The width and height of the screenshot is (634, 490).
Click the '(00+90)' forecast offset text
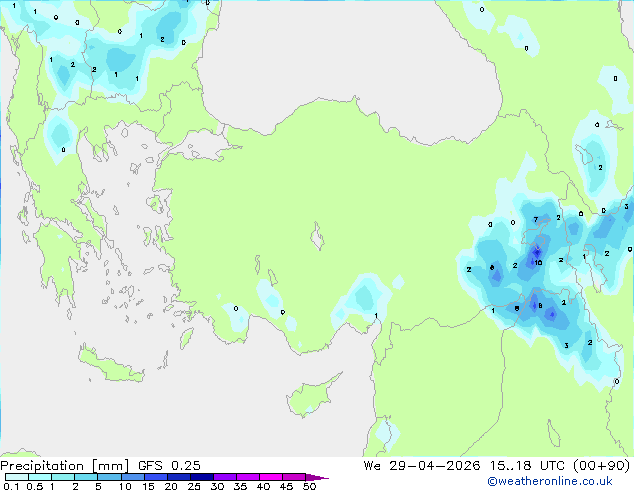(x=602, y=466)
